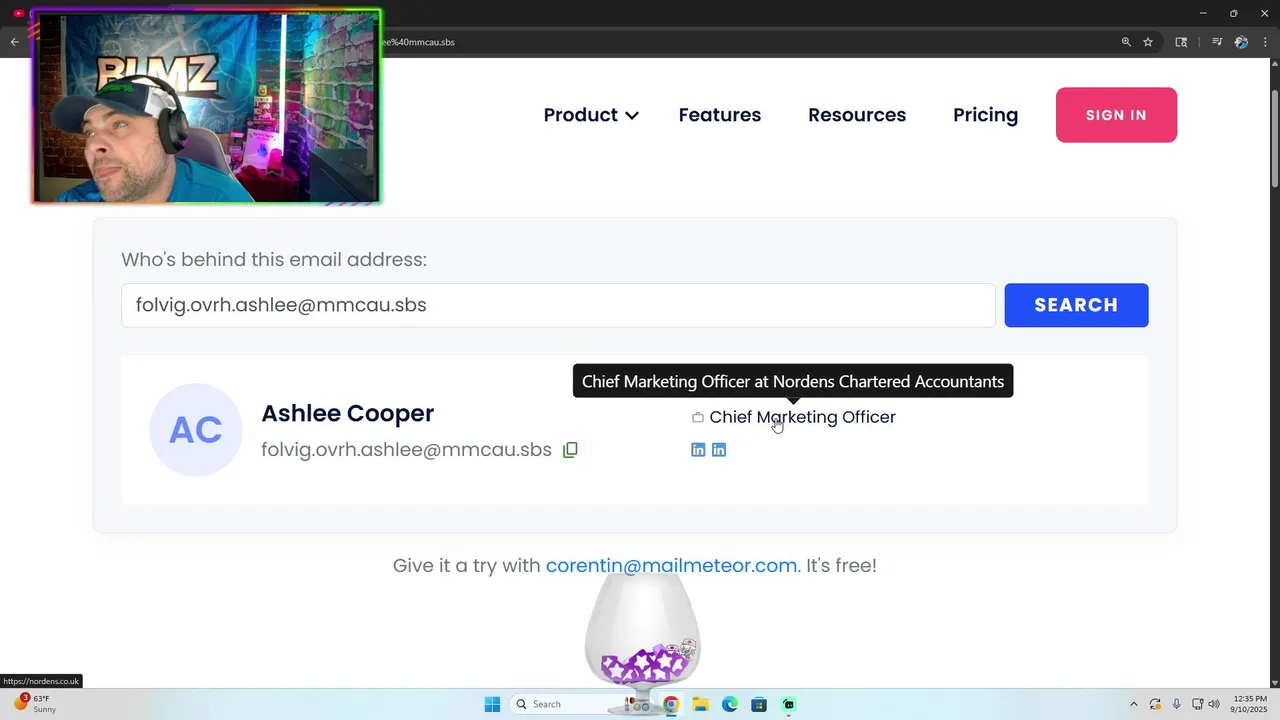Open Google Chrome from the taskbar
The height and width of the screenshot is (720, 1280).
click(x=671, y=704)
